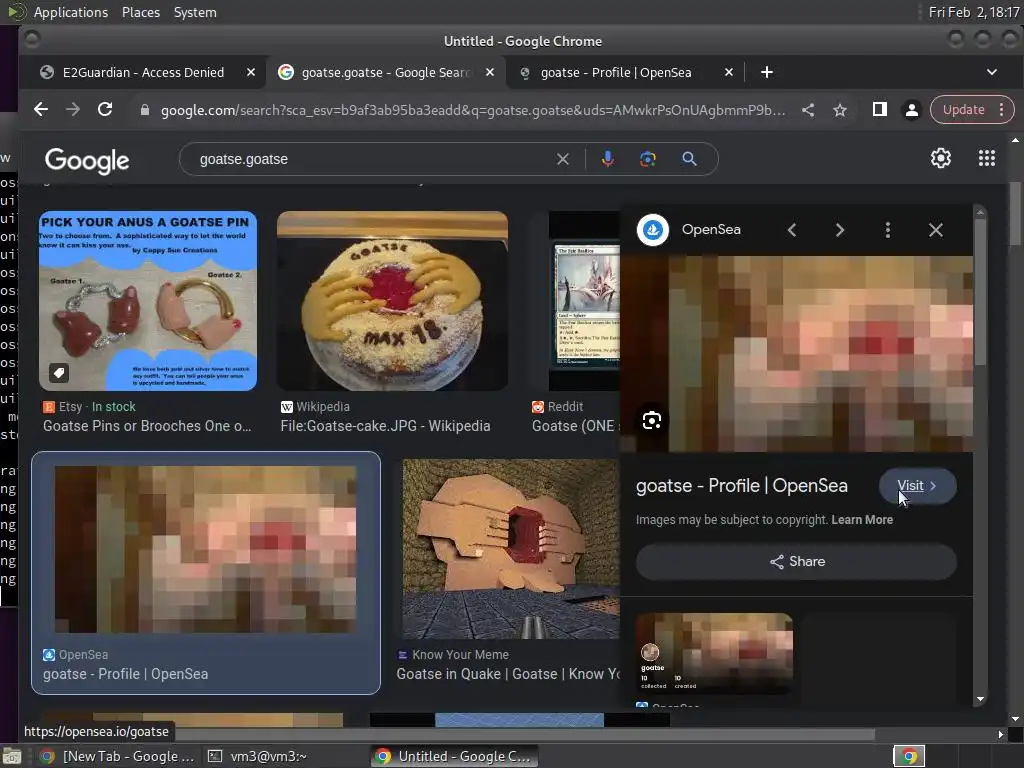The height and width of the screenshot is (768, 1024).
Task: Close the image preview panel
Action: (936, 230)
